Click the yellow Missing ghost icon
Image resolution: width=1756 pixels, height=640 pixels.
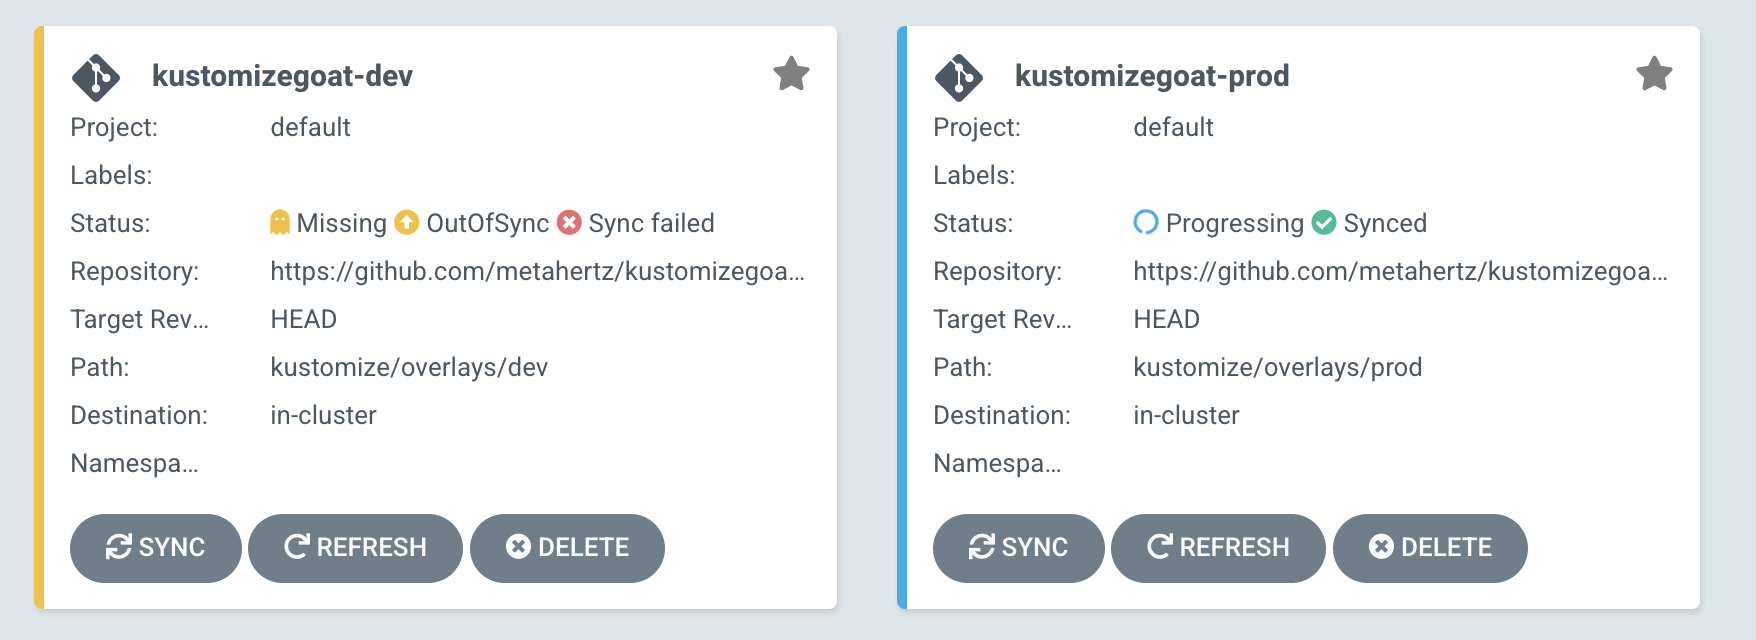[x=280, y=222]
